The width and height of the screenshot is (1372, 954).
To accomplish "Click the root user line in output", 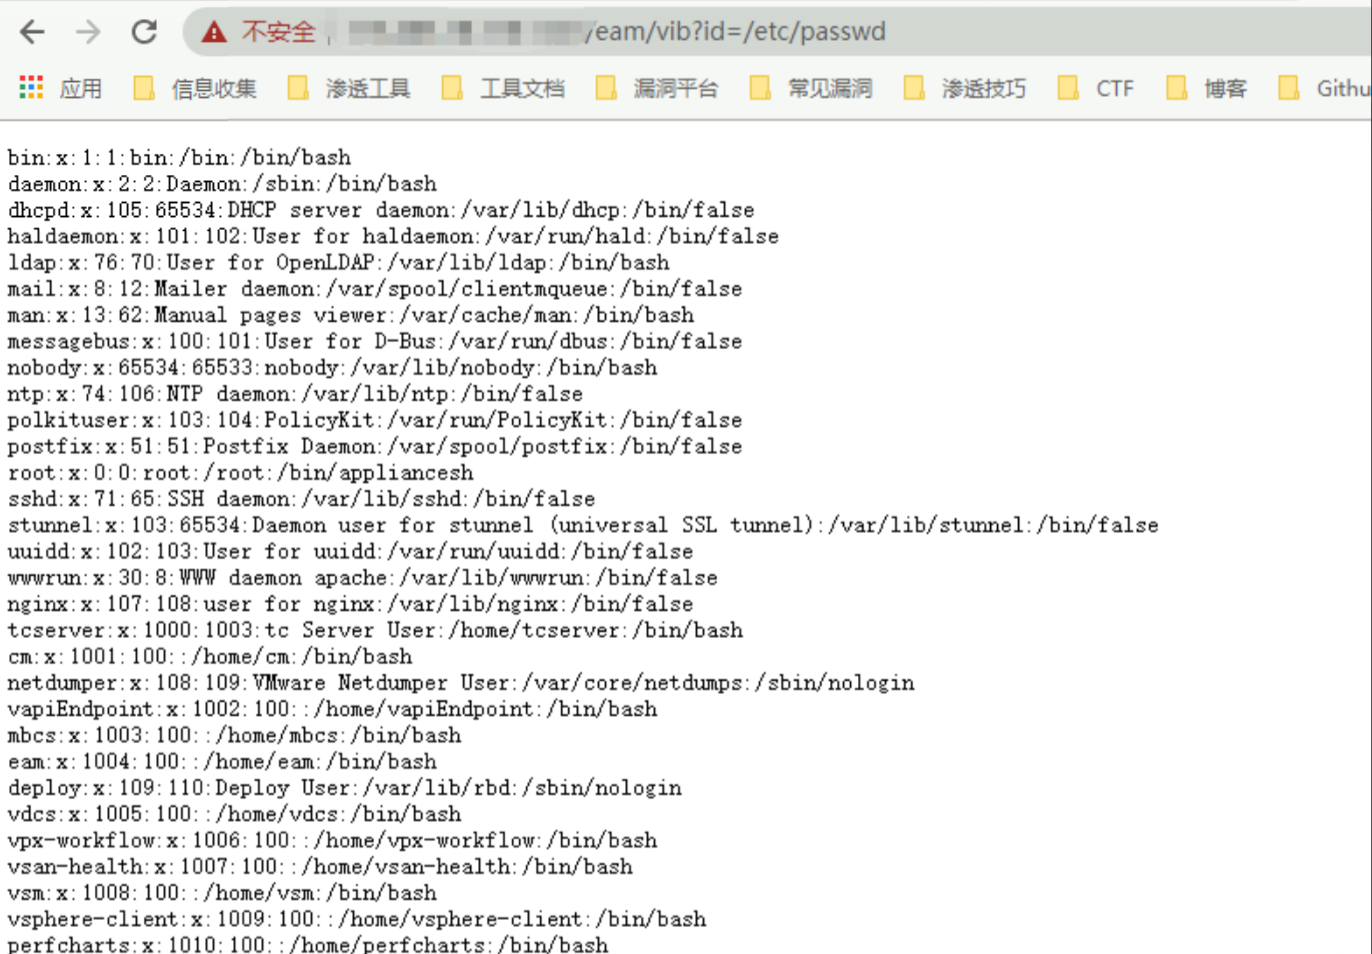I will click(x=240, y=473).
